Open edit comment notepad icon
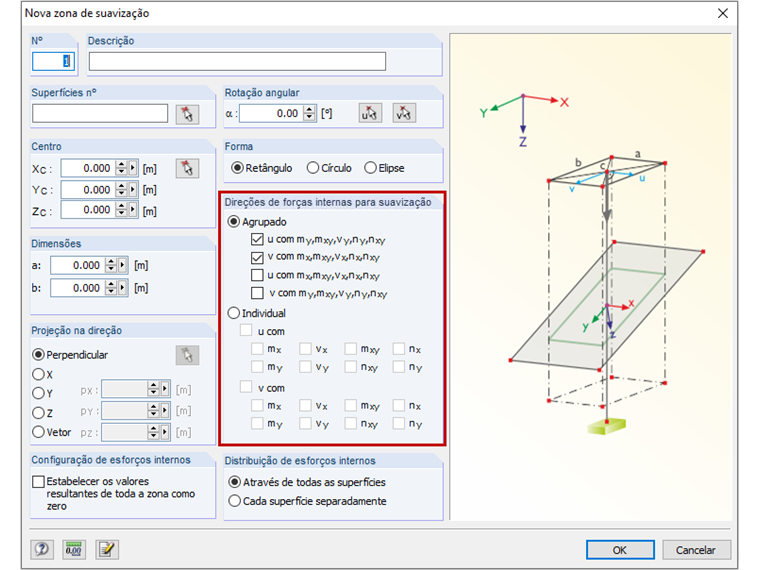Screen dimensions: 760x570 (x=107, y=549)
